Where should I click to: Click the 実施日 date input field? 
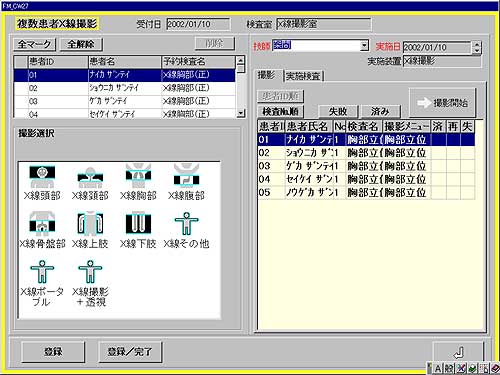(437, 47)
